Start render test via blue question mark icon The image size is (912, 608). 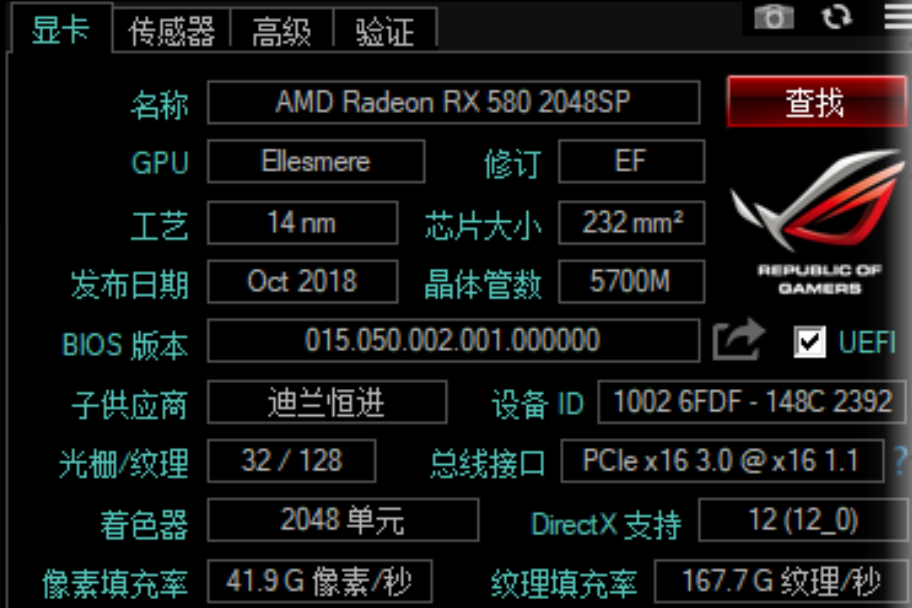pyautogui.click(x=903, y=461)
